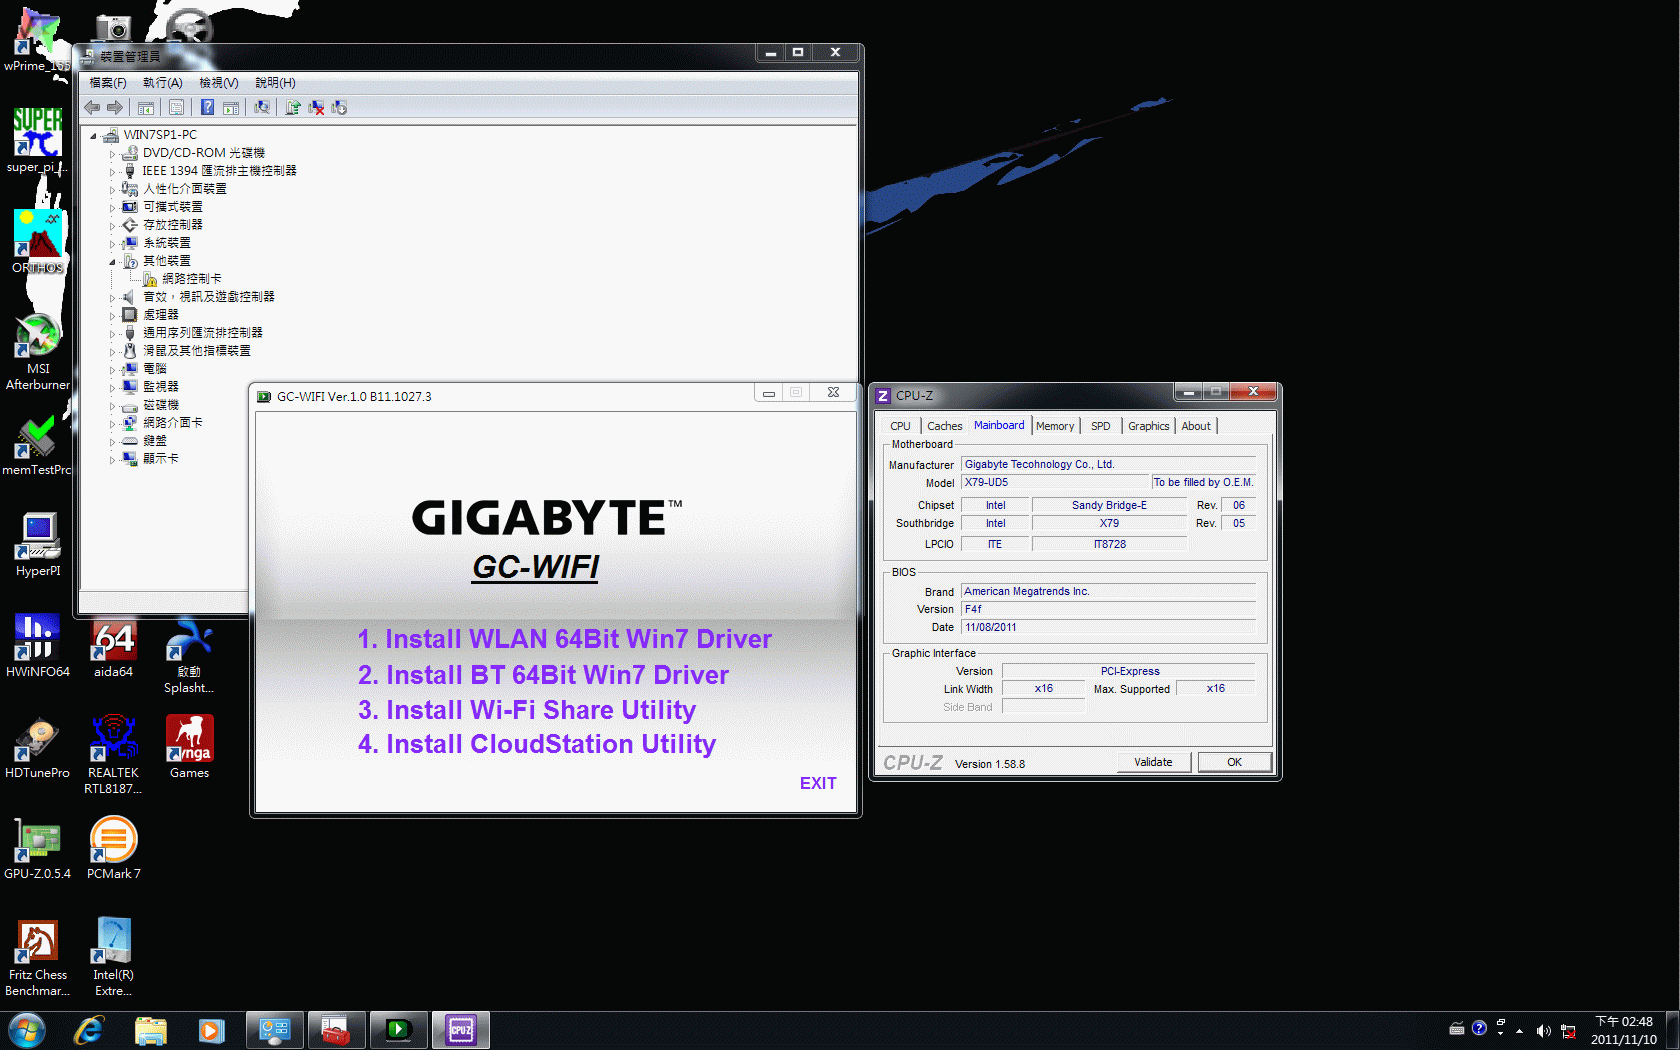
Task: Click the Help question-mark toolbar icon
Action: (x=207, y=107)
